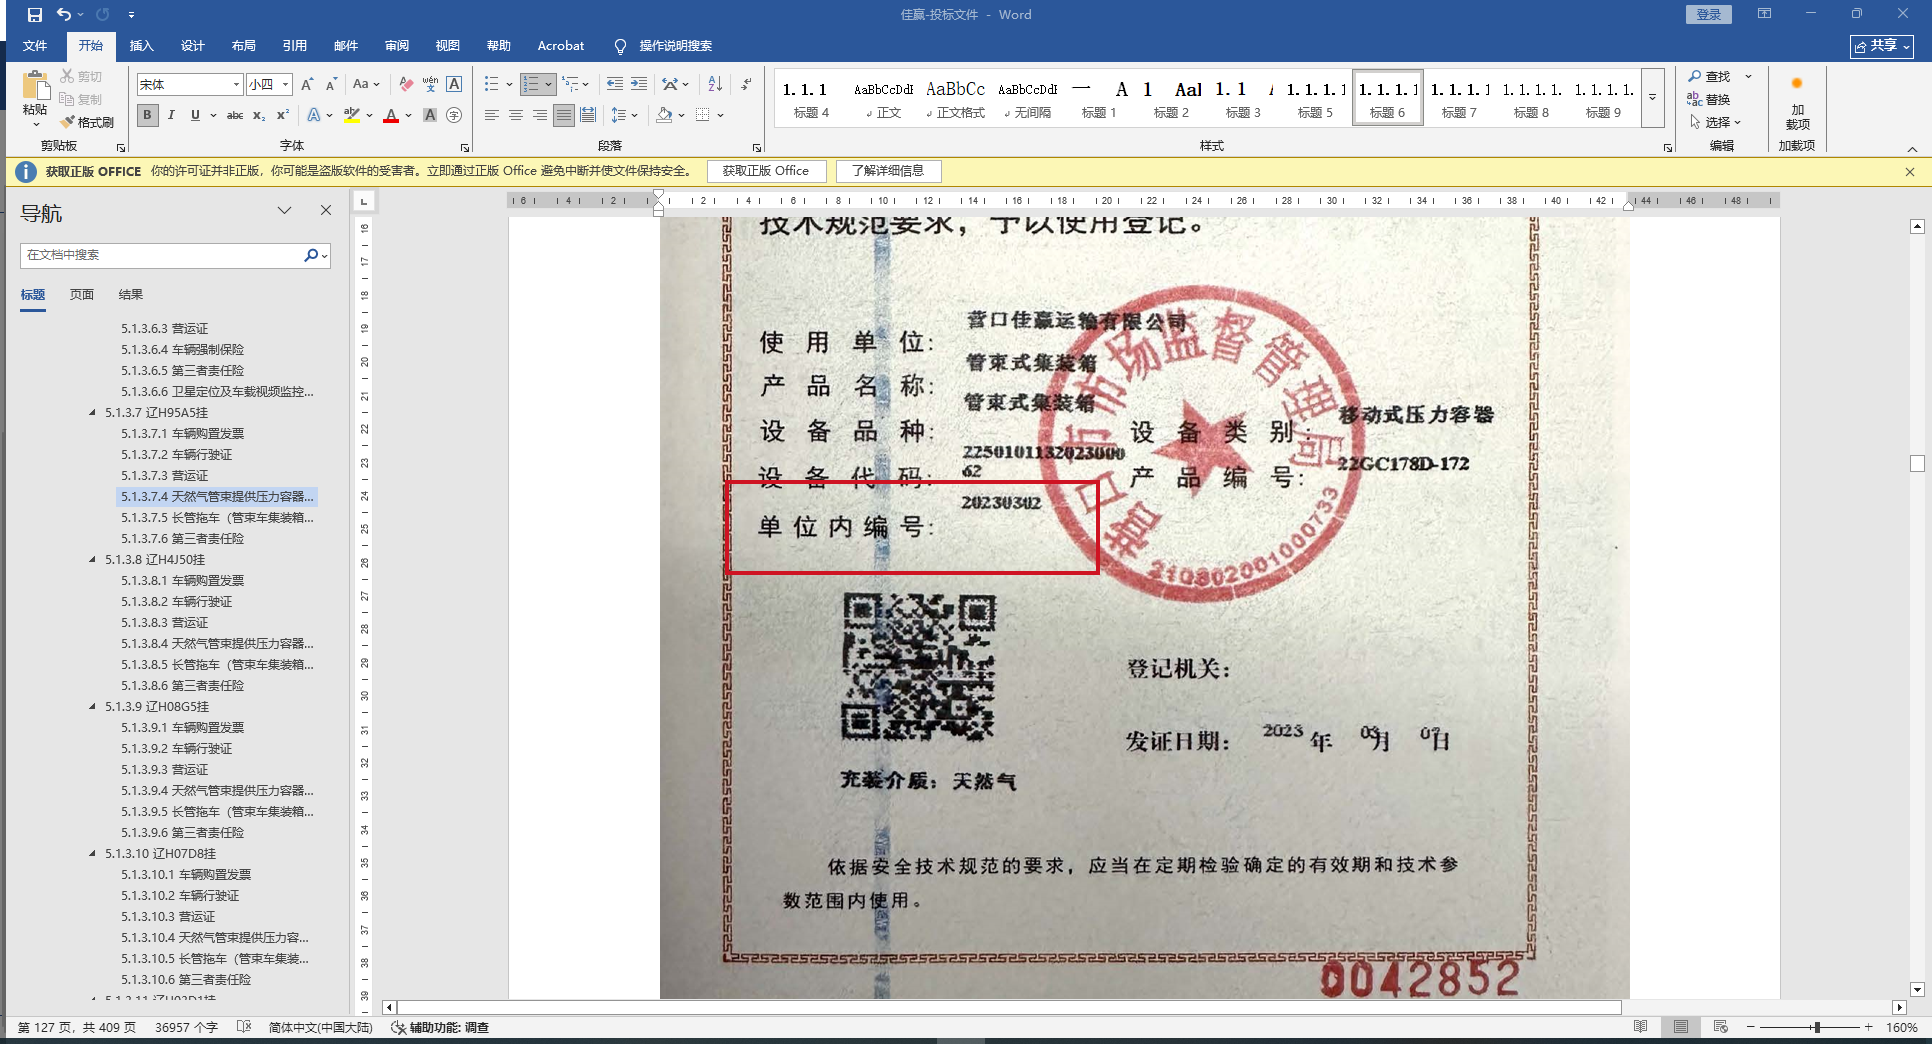This screenshot has height=1044, width=1932.
Task: Apply the text highlight color
Action: pyautogui.click(x=352, y=115)
